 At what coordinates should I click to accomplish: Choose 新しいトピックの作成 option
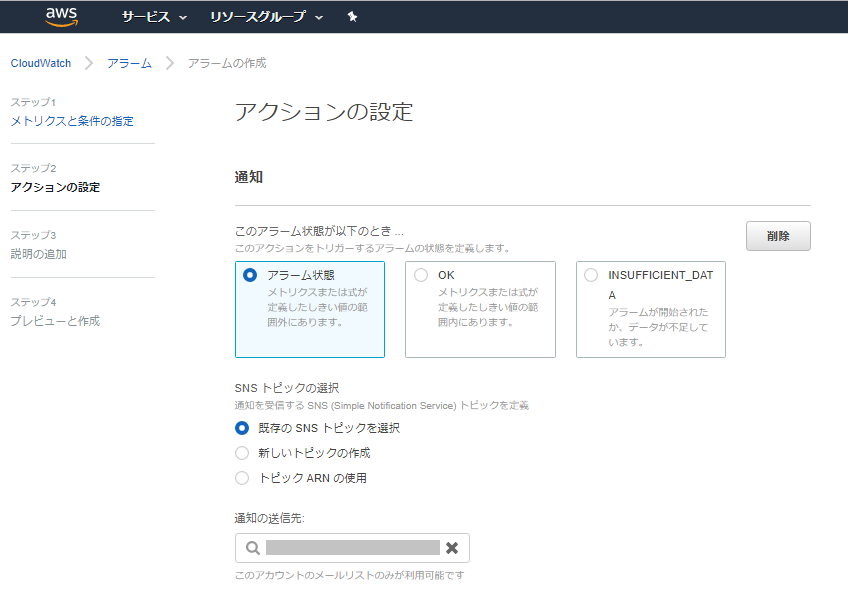(x=241, y=452)
